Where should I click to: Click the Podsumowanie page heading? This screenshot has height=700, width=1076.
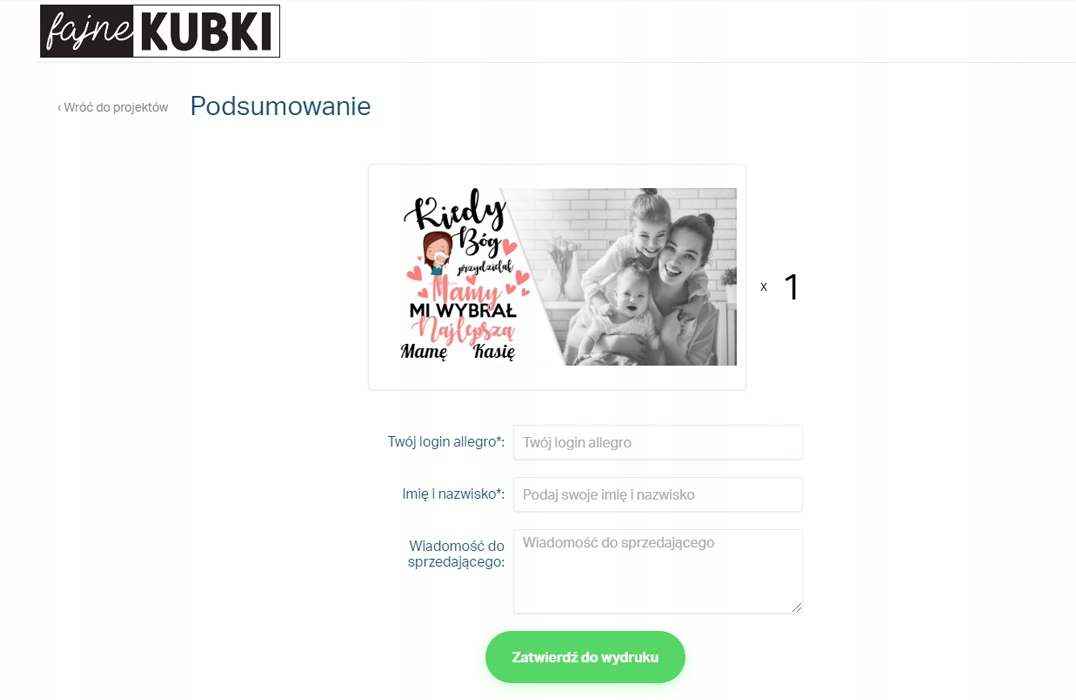280,106
